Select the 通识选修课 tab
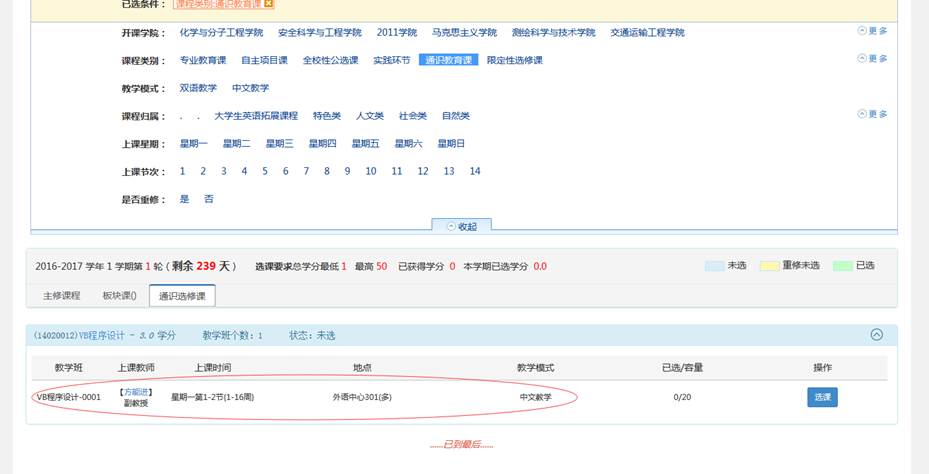 pyautogui.click(x=182, y=296)
